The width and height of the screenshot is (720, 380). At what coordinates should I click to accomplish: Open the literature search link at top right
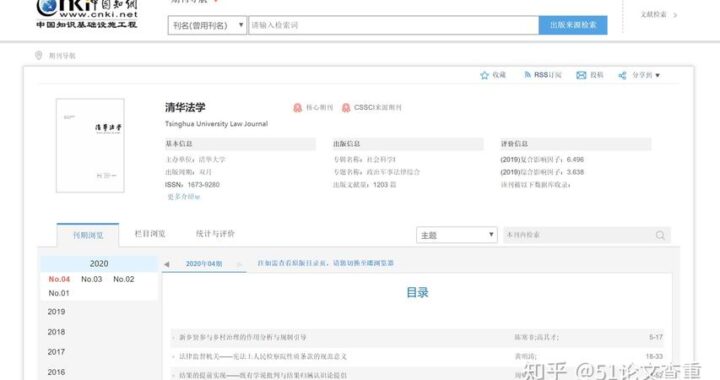point(658,15)
